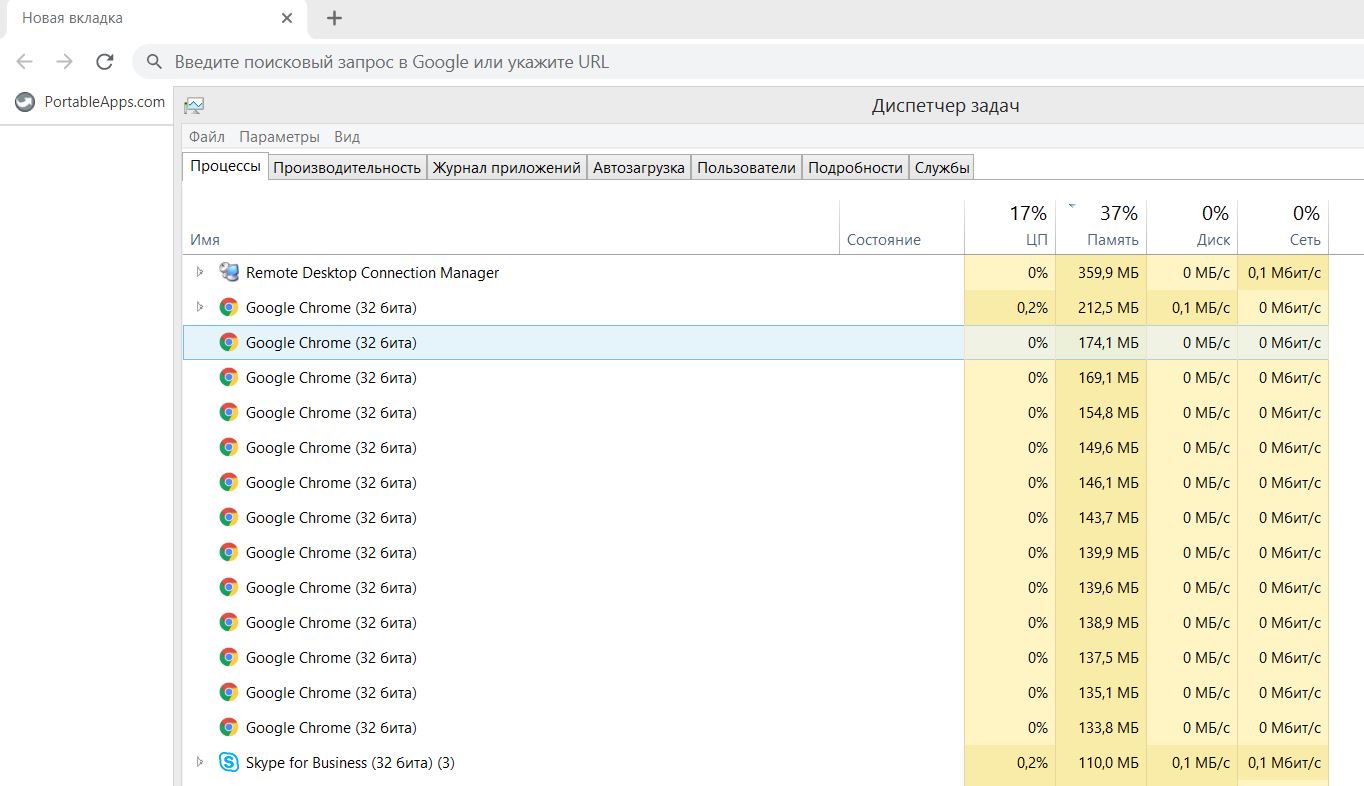Focus the Google search and URL address bar

(x=748, y=62)
